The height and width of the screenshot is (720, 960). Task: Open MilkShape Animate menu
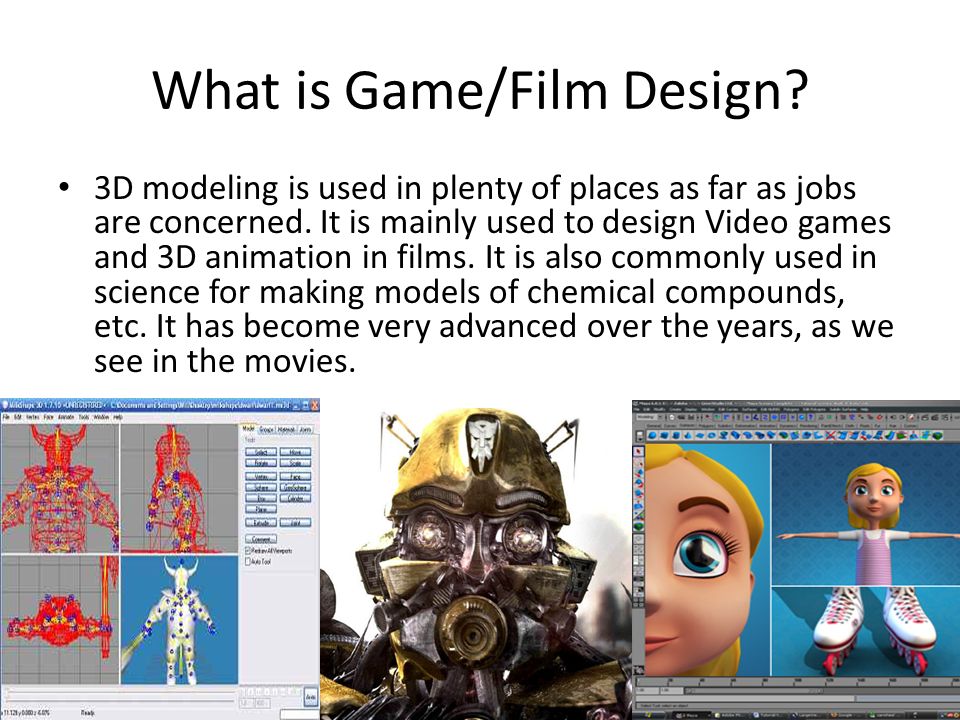66,417
